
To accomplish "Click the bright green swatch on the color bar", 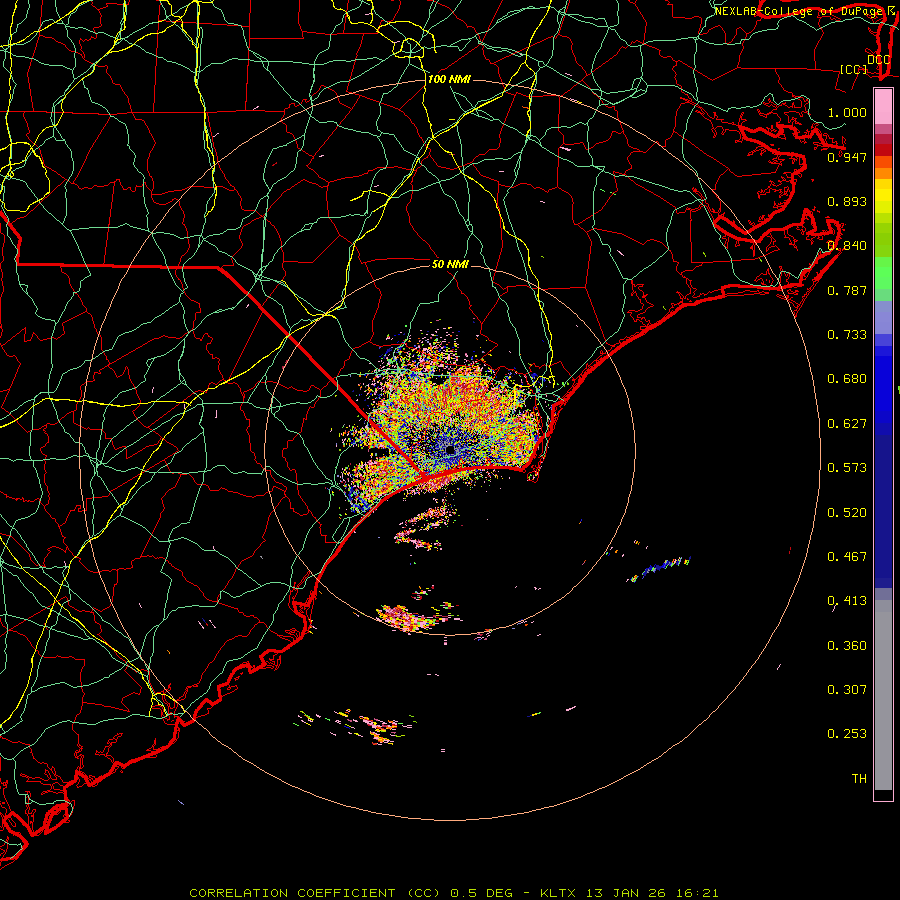I will pyautogui.click(x=883, y=273).
